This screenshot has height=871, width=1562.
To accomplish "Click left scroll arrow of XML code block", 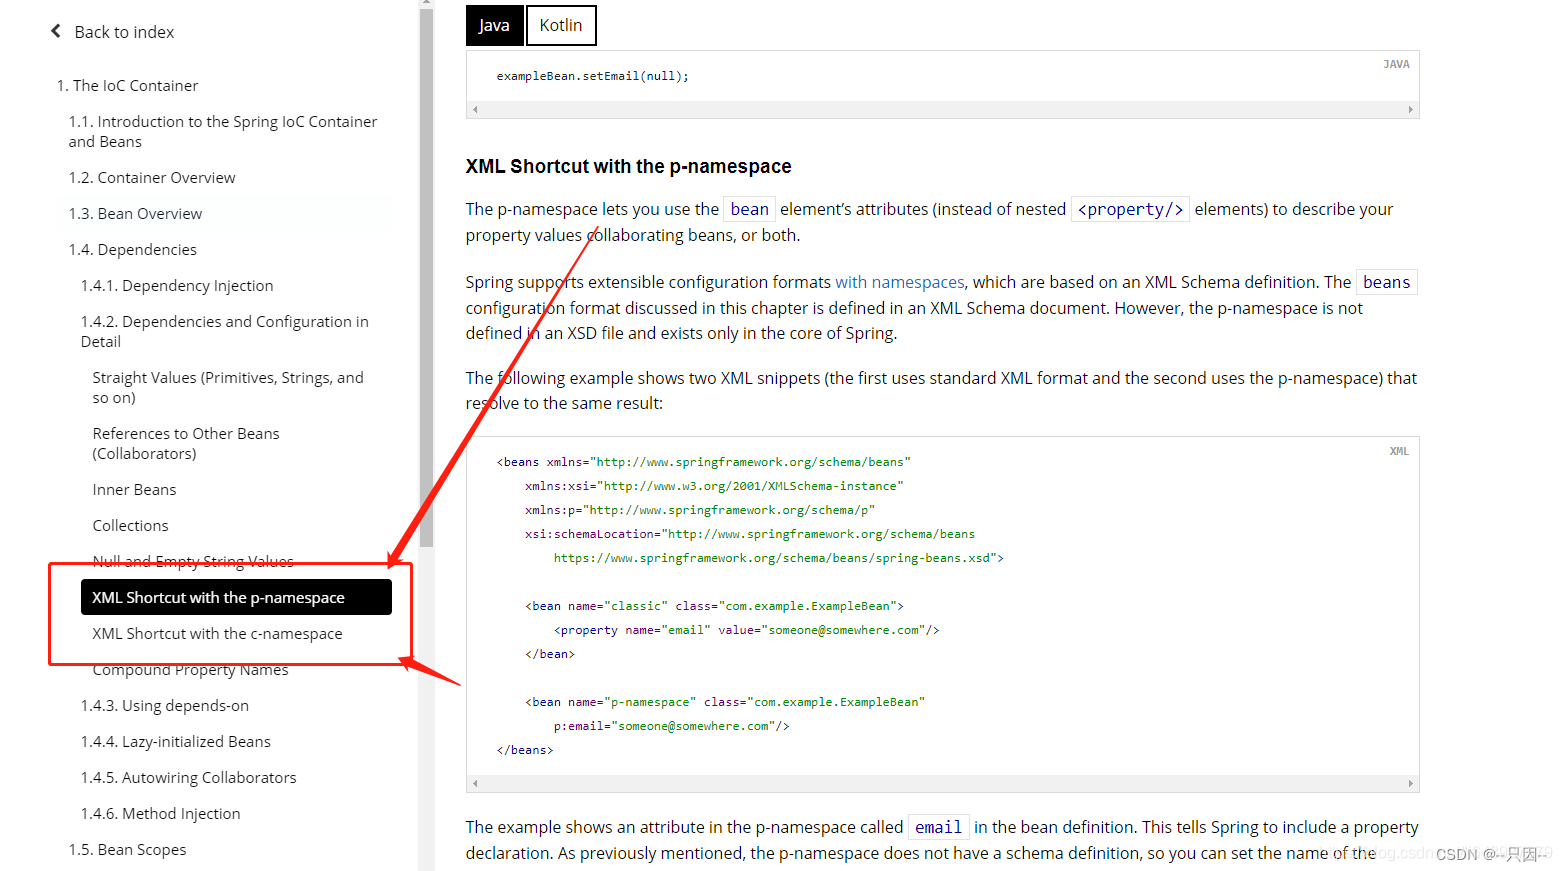I will [x=475, y=784].
